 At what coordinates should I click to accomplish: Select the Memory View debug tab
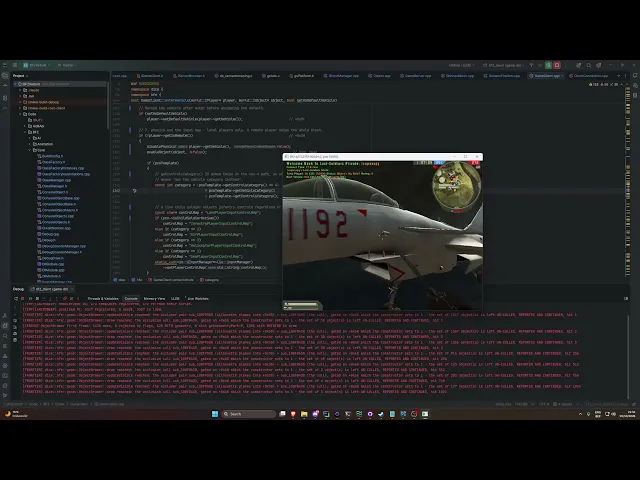(x=154, y=299)
